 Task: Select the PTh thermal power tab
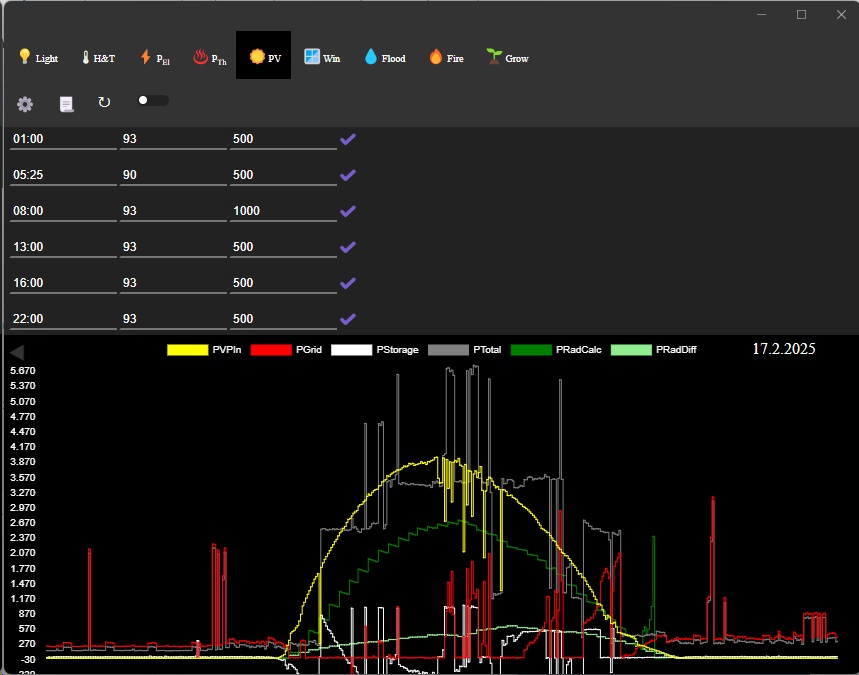tap(209, 58)
